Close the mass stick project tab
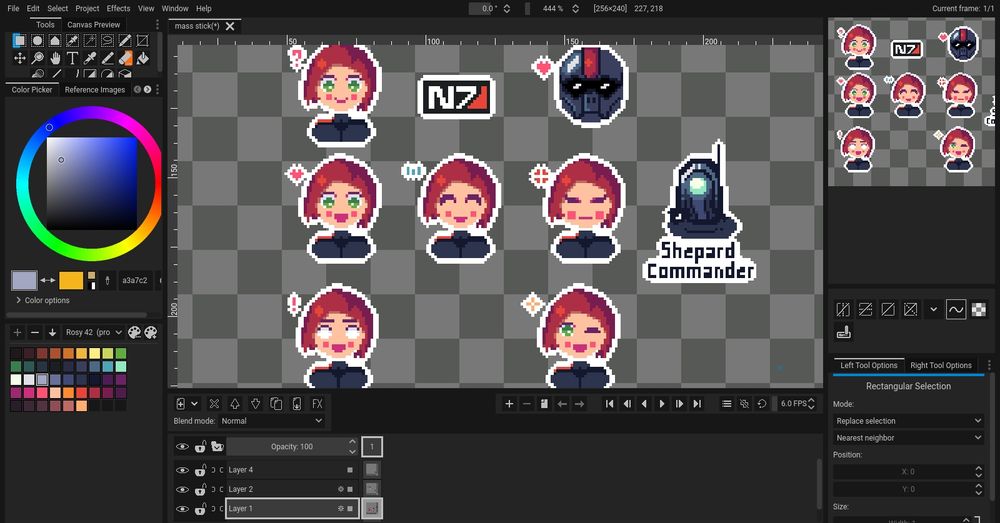 (x=230, y=26)
